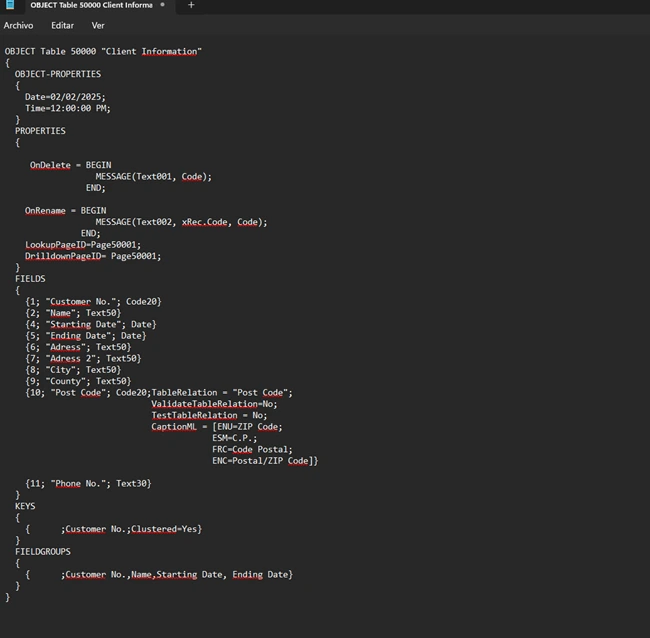
Task: Click the LookupPageID=Page50001; line
Action: pos(83,245)
